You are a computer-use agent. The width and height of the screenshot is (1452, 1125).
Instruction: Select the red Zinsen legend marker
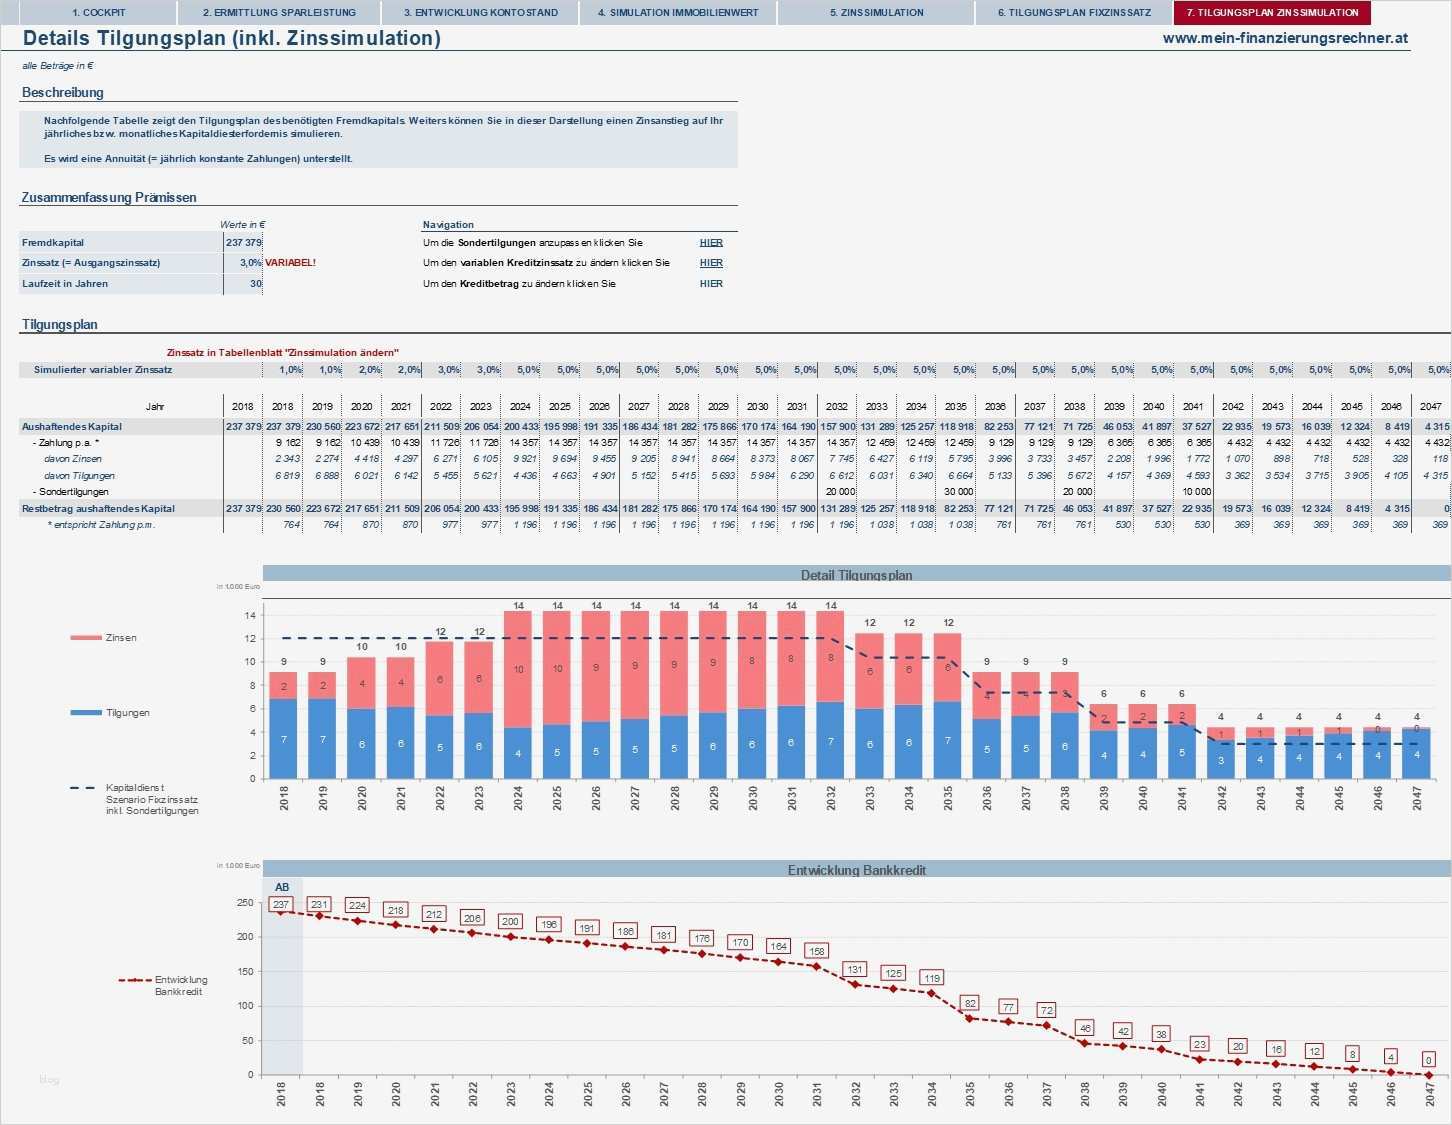(x=84, y=637)
